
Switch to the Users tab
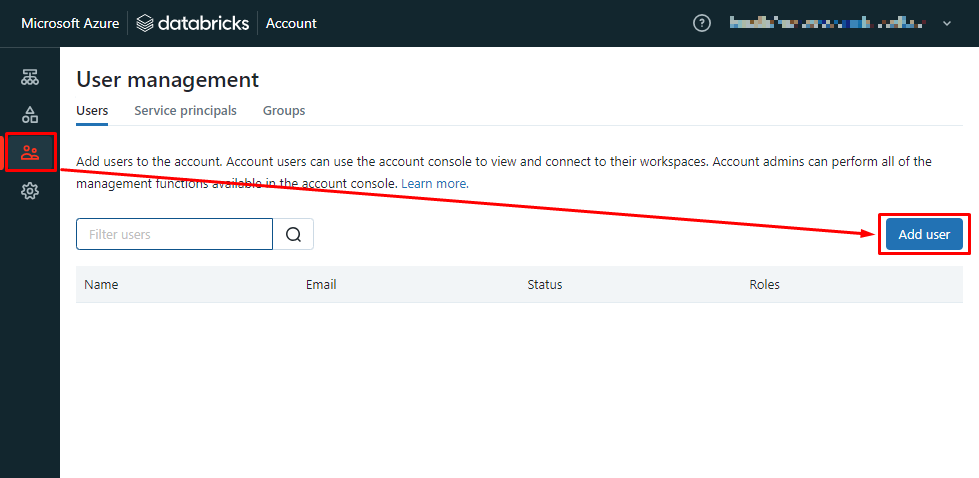[x=92, y=111]
